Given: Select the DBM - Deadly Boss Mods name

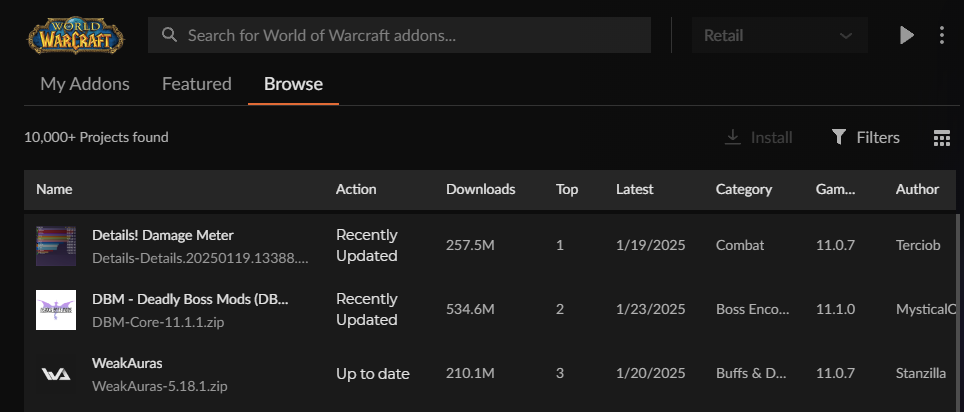Looking at the screenshot, I should pos(190,299).
